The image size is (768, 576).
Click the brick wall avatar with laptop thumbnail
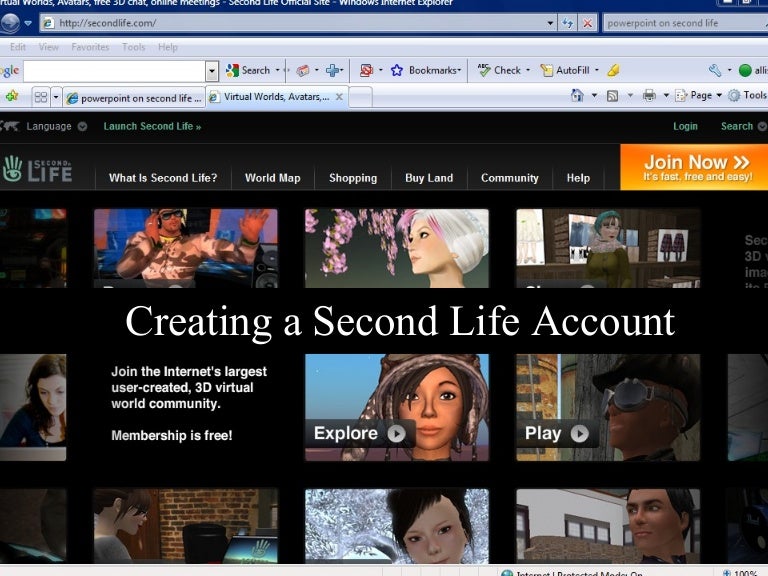[x=186, y=526]
